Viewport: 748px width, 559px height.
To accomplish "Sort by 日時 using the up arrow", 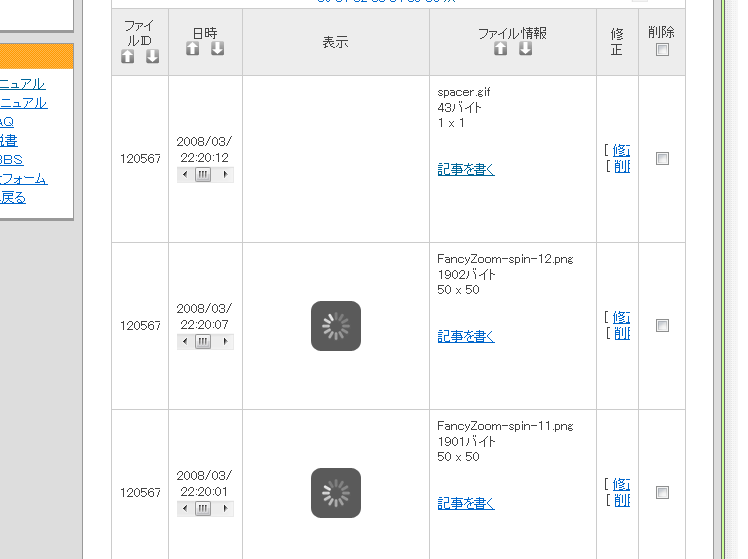I will click(x=193, y=49).
